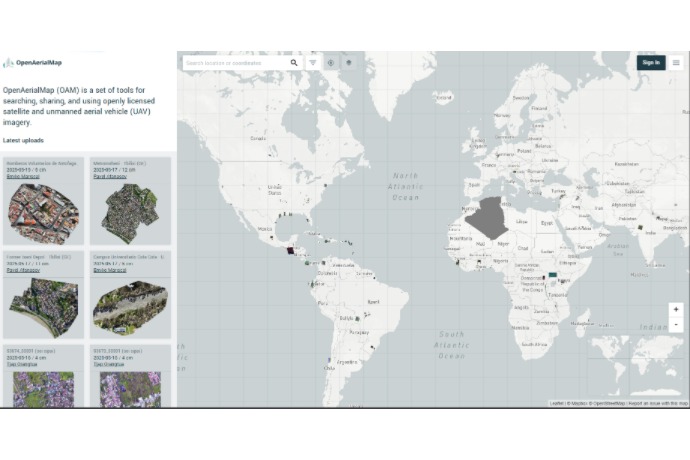Click the search magnifier icon
Screen dimensions: 690x460
pos(294,63)
